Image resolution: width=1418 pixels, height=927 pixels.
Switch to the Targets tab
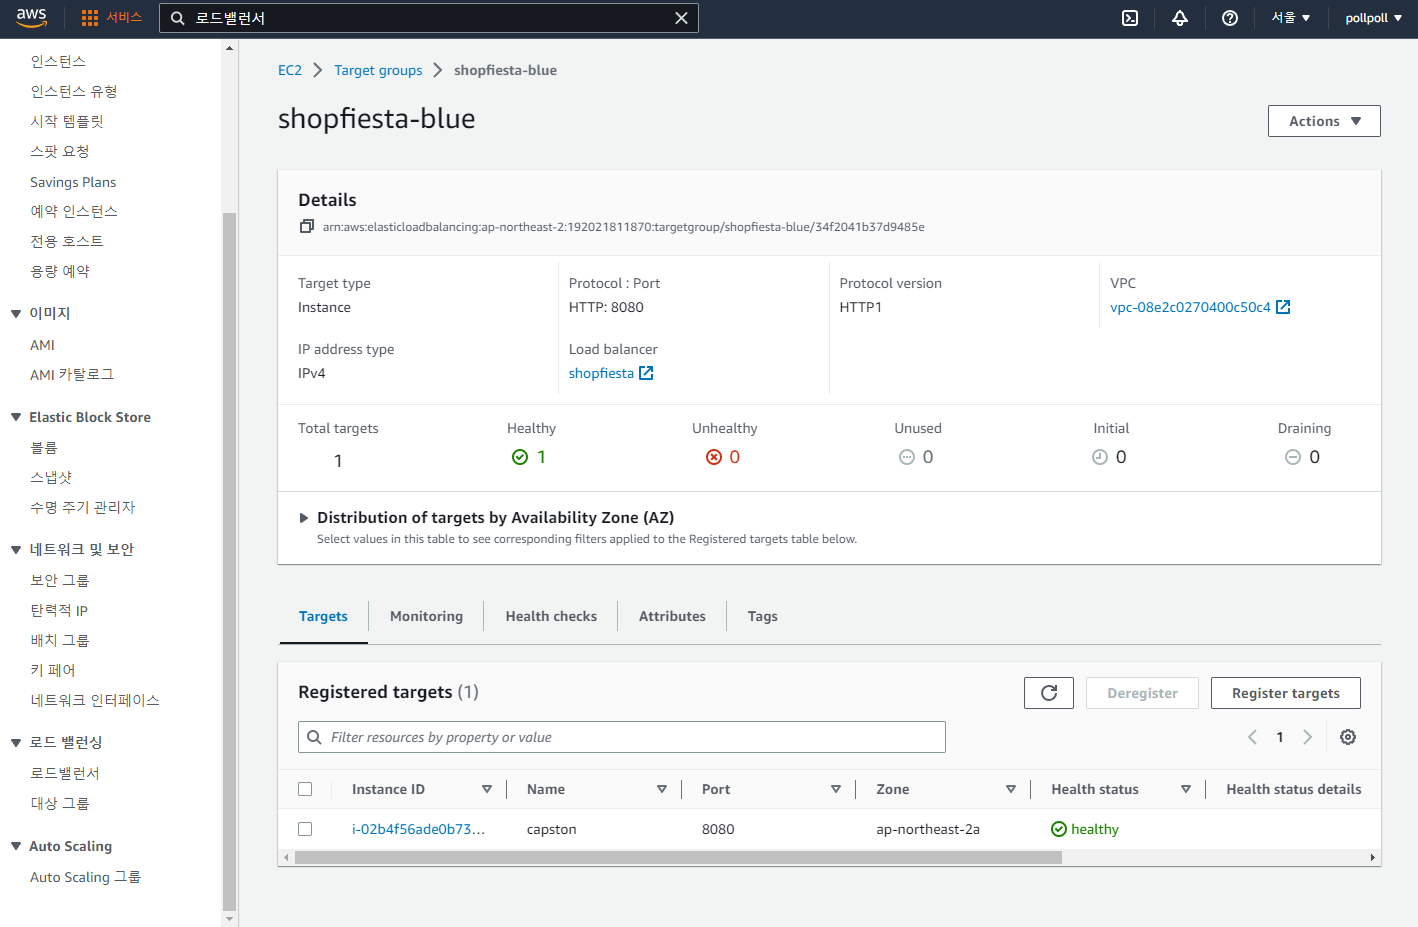pyautogui.click(x=323, y=616)
